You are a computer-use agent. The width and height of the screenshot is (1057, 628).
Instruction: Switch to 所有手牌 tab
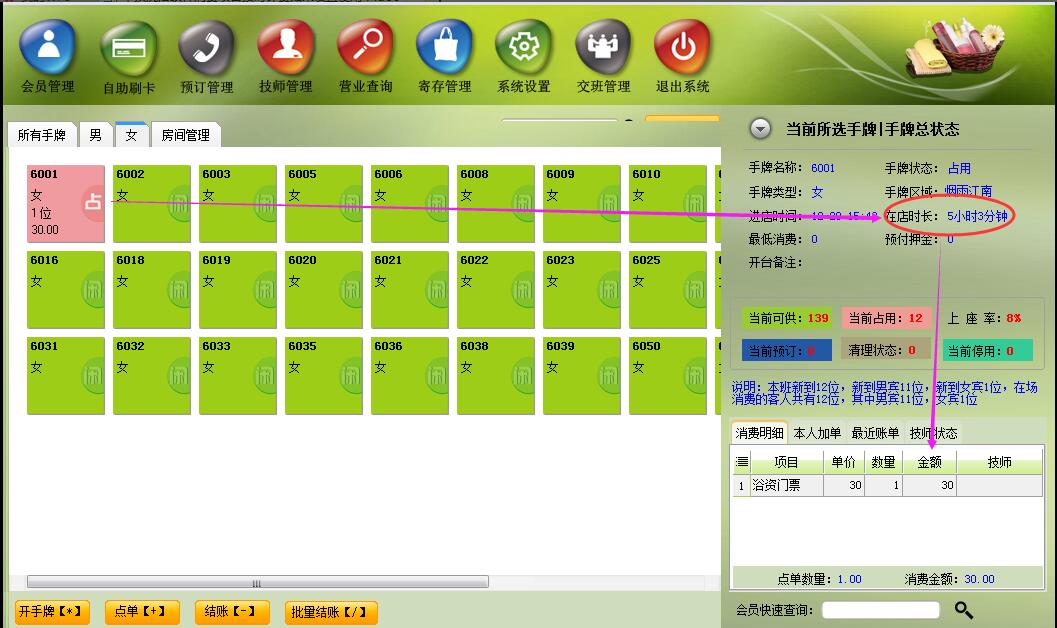coord(42,135)
